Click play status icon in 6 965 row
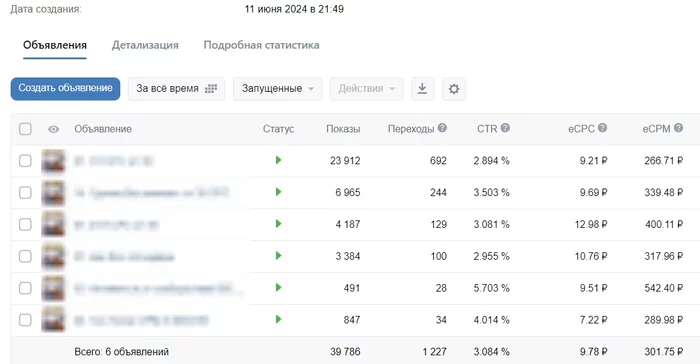Image resolution: width=700 pixels, height=364 pixels. tap(278, 192)
